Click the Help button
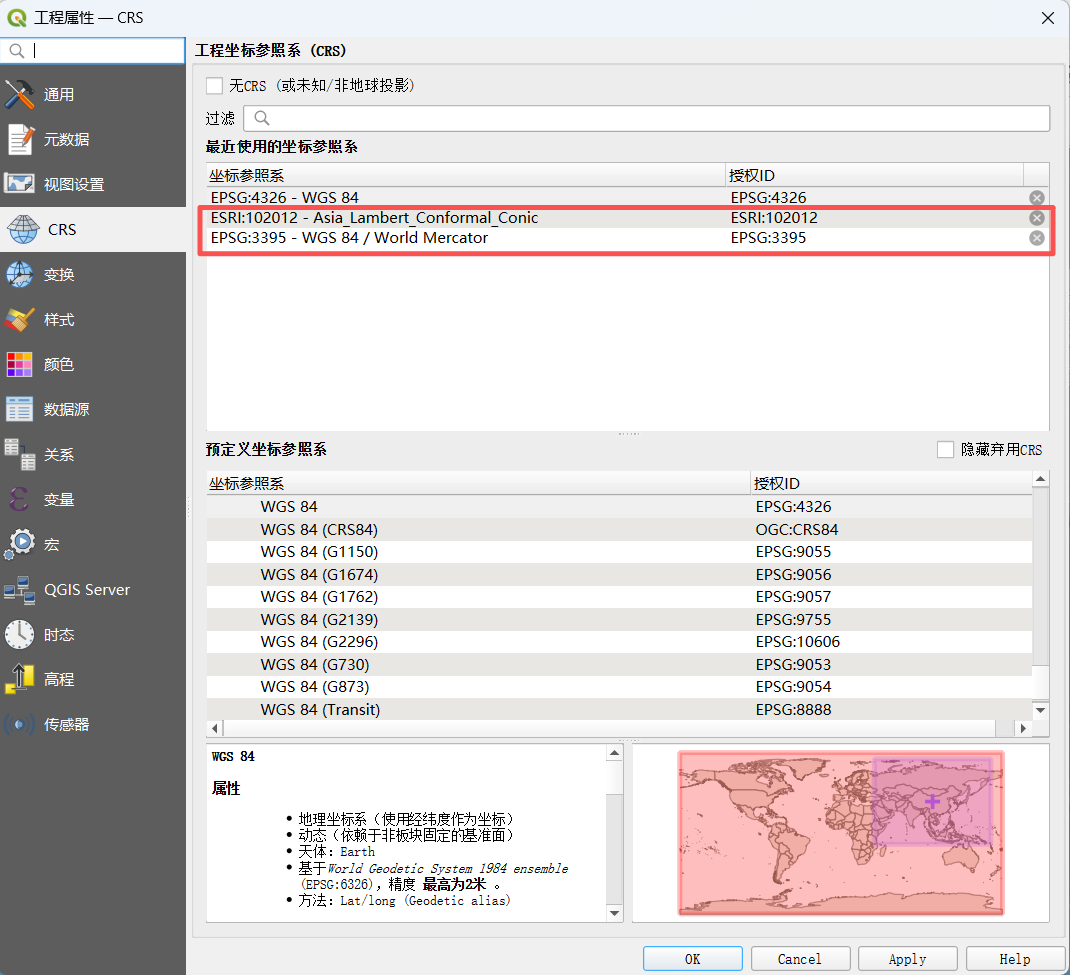 tap(1015, 959)
